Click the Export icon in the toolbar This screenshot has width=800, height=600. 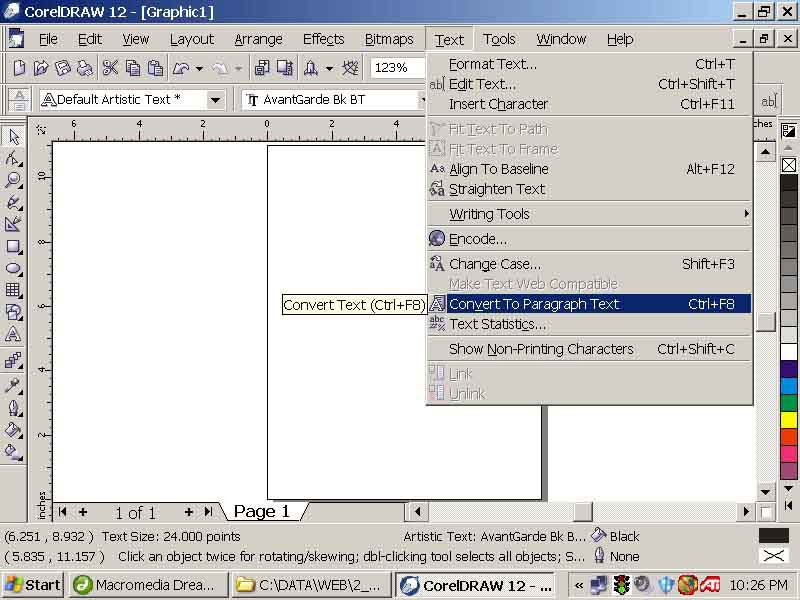285,68
